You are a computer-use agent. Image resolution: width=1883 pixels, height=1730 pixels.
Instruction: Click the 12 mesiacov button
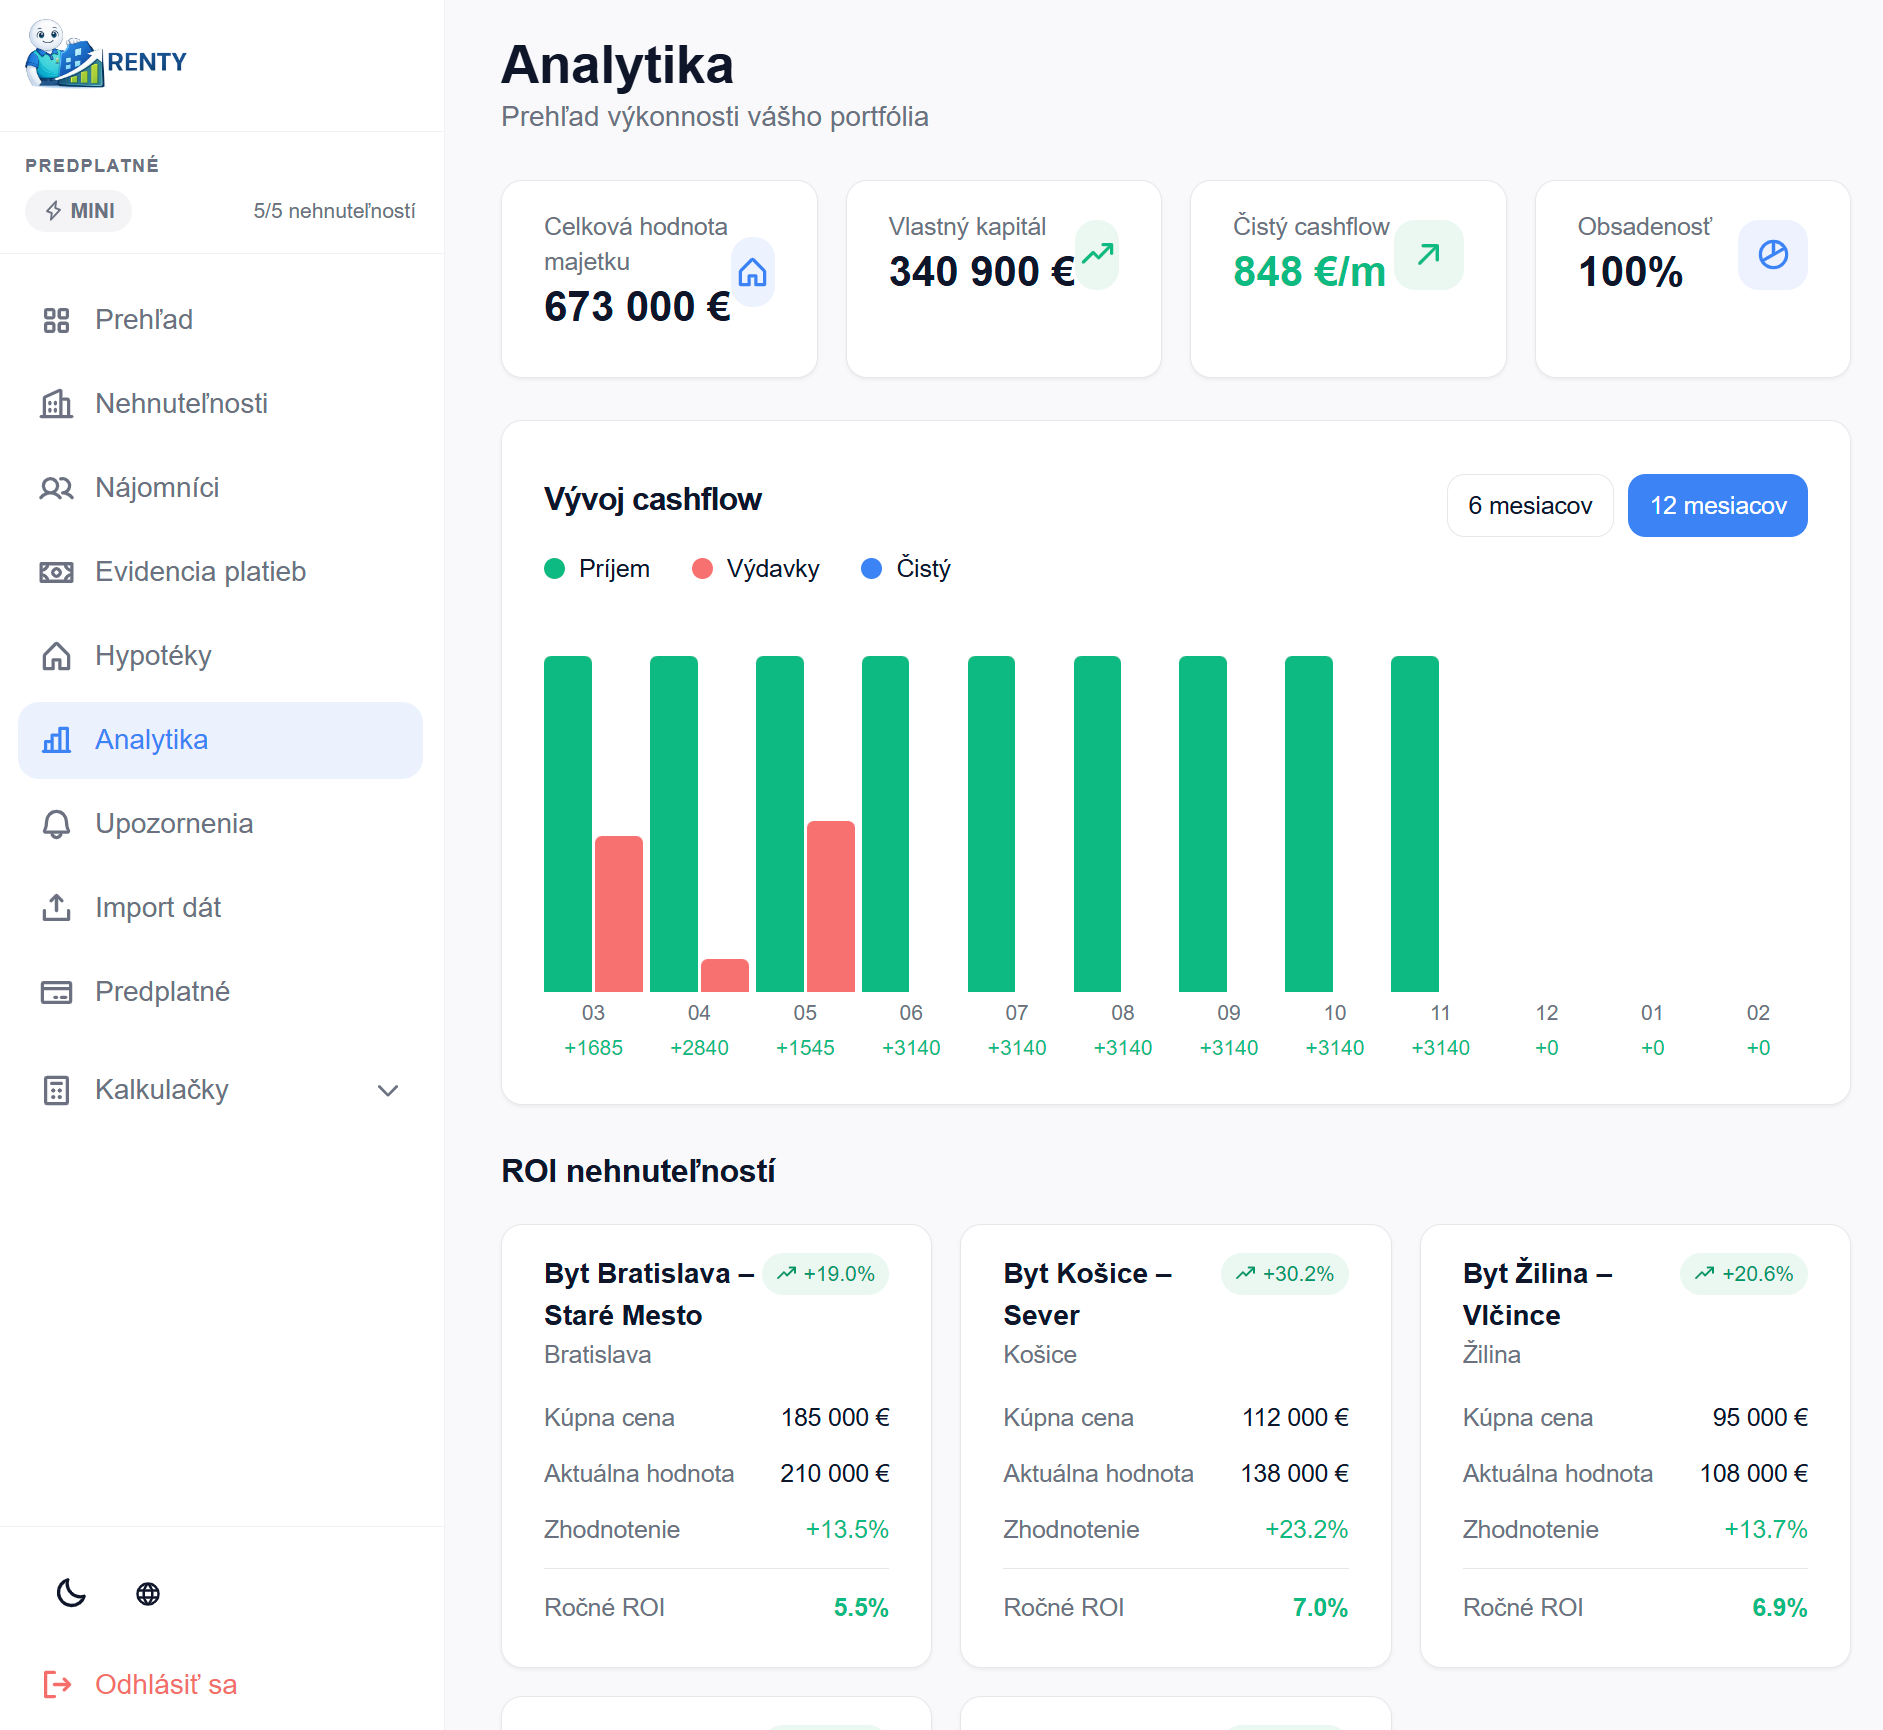pos(1716,505)
